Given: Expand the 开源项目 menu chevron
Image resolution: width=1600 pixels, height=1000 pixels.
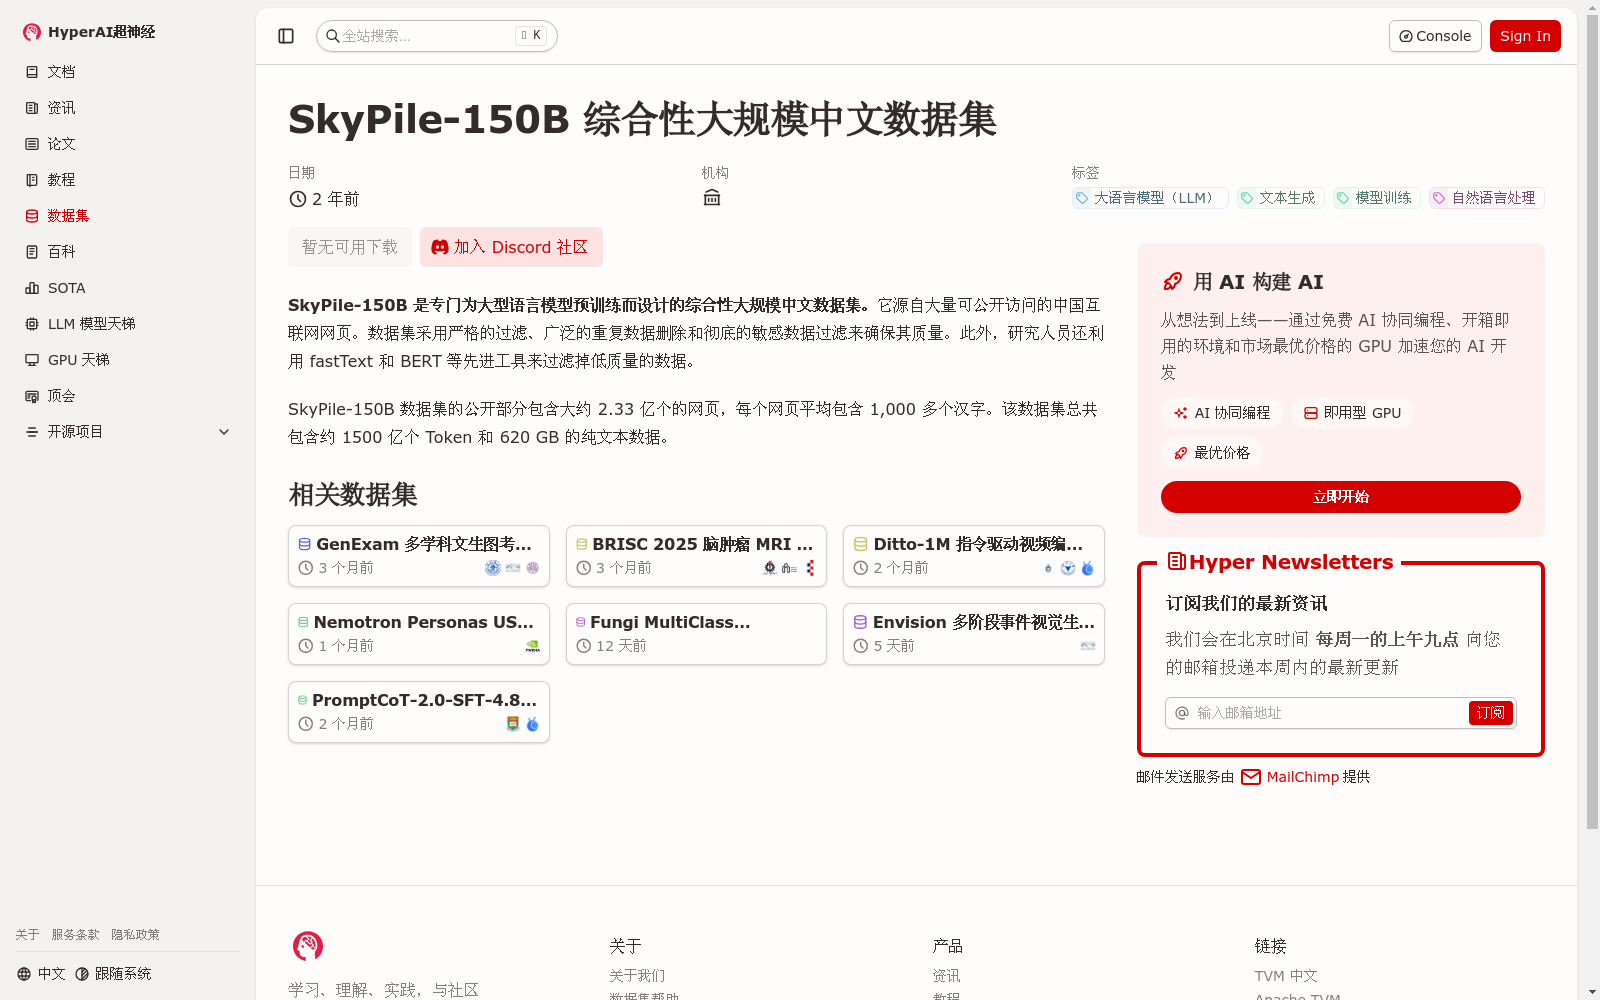Looking at the screenshot, I should (224, 432).
